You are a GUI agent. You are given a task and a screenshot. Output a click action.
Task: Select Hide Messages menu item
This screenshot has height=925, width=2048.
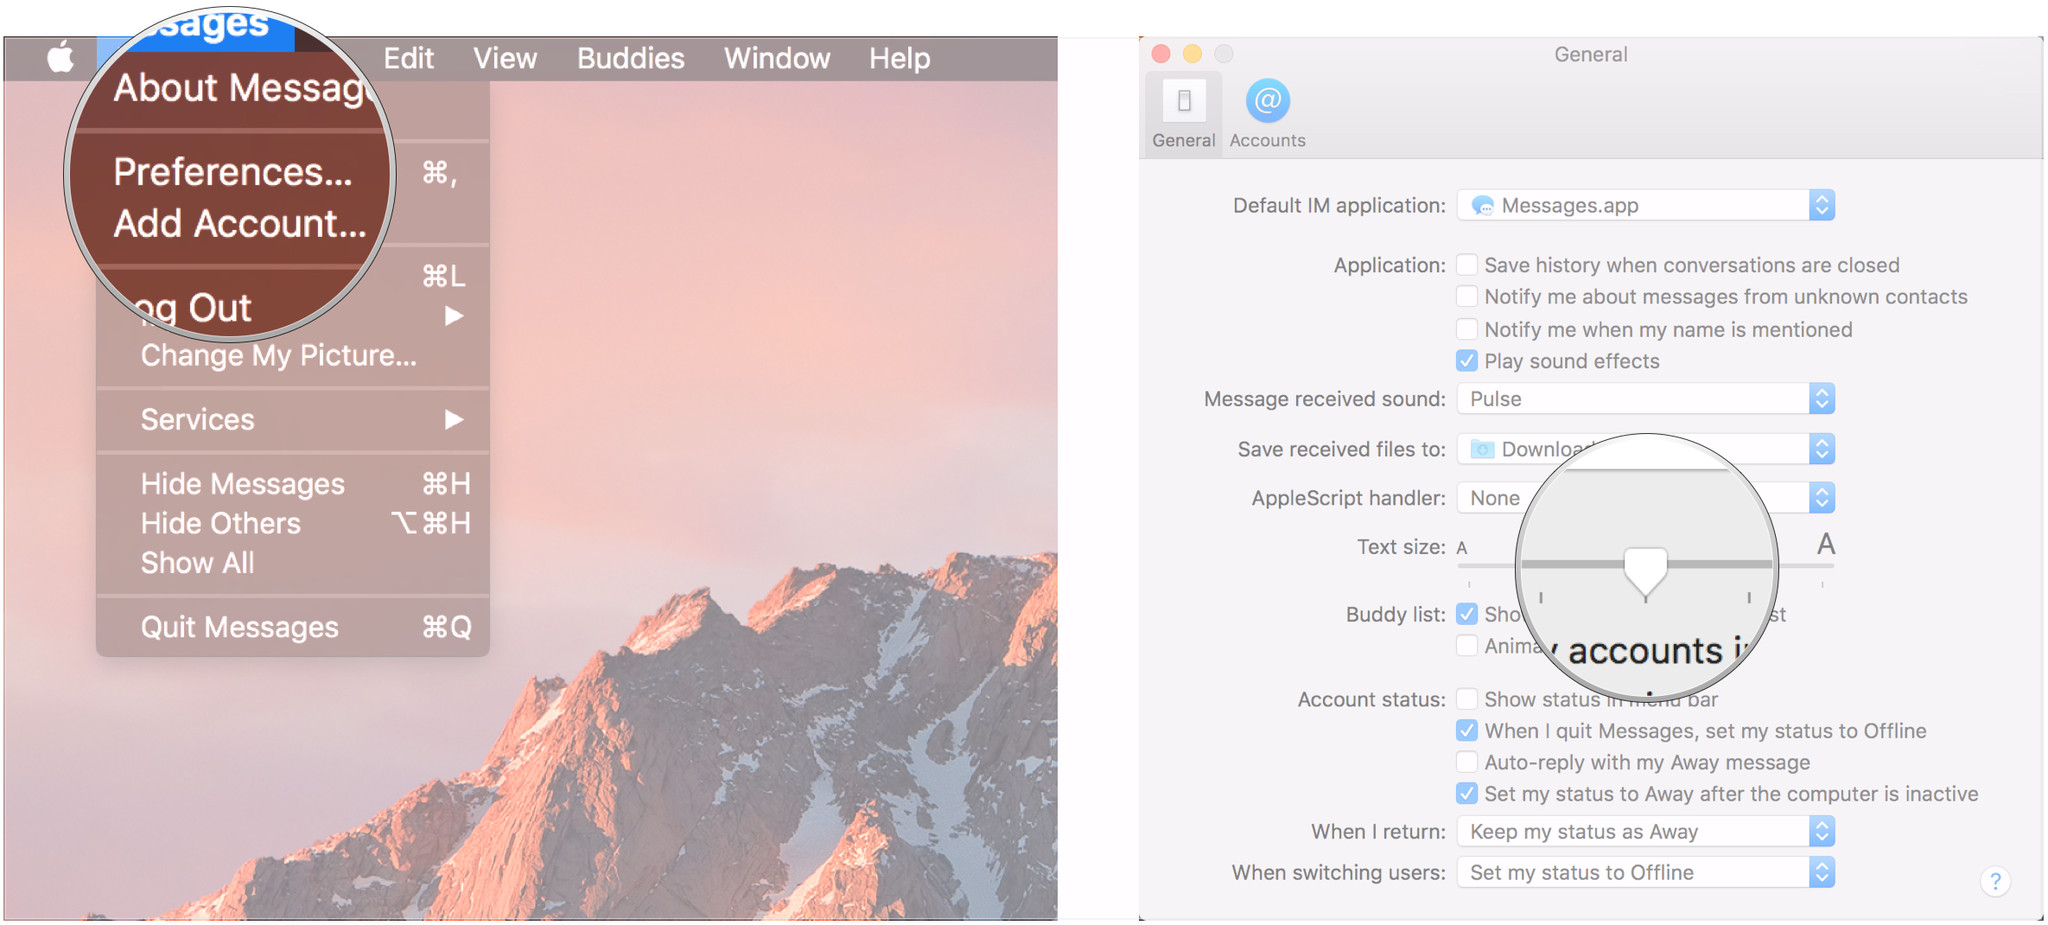tap(243, 484)
